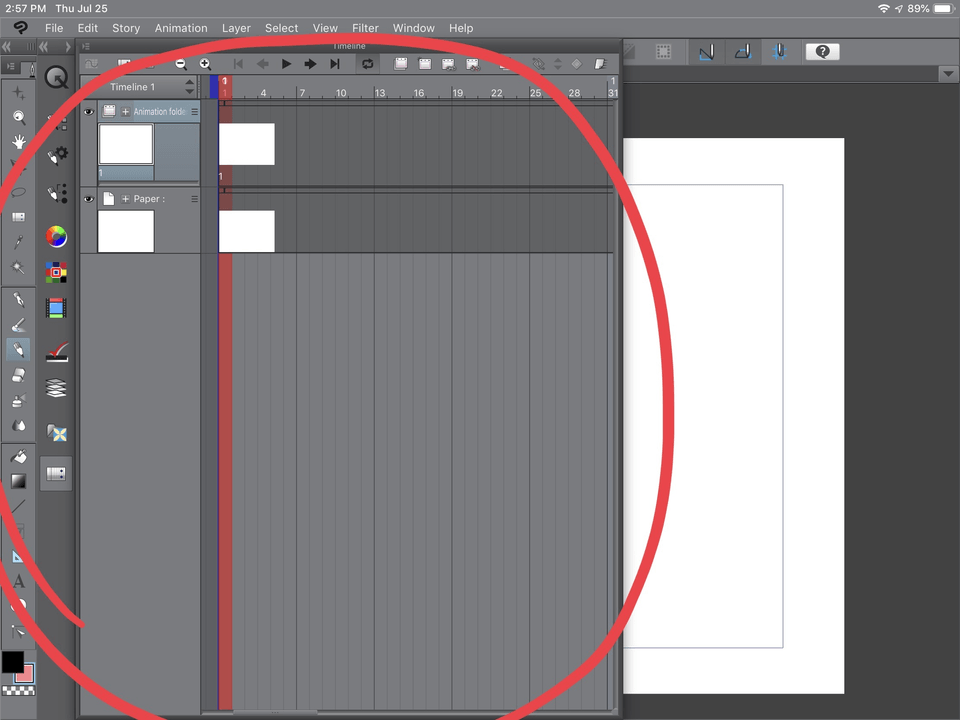960x720 pixels.
Task: Go to previous frame
Action: 263,64
